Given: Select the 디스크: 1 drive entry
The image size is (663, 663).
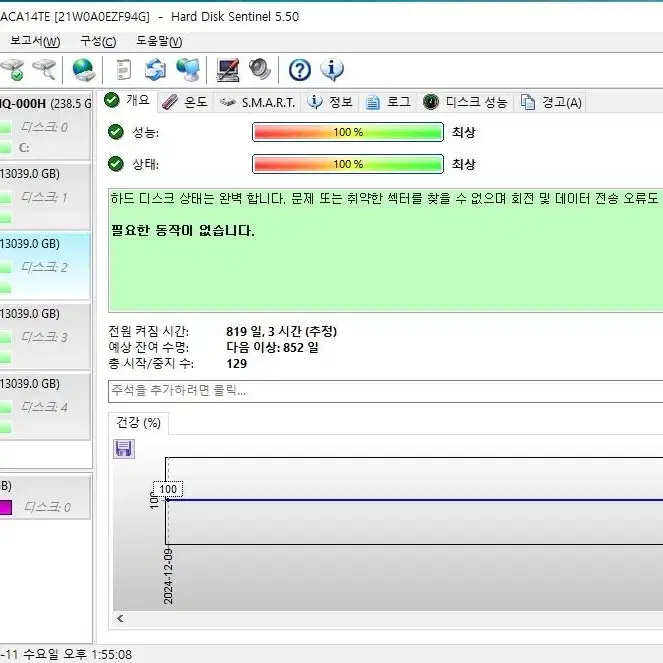Looking at the screenshot, I should point(44,197).
